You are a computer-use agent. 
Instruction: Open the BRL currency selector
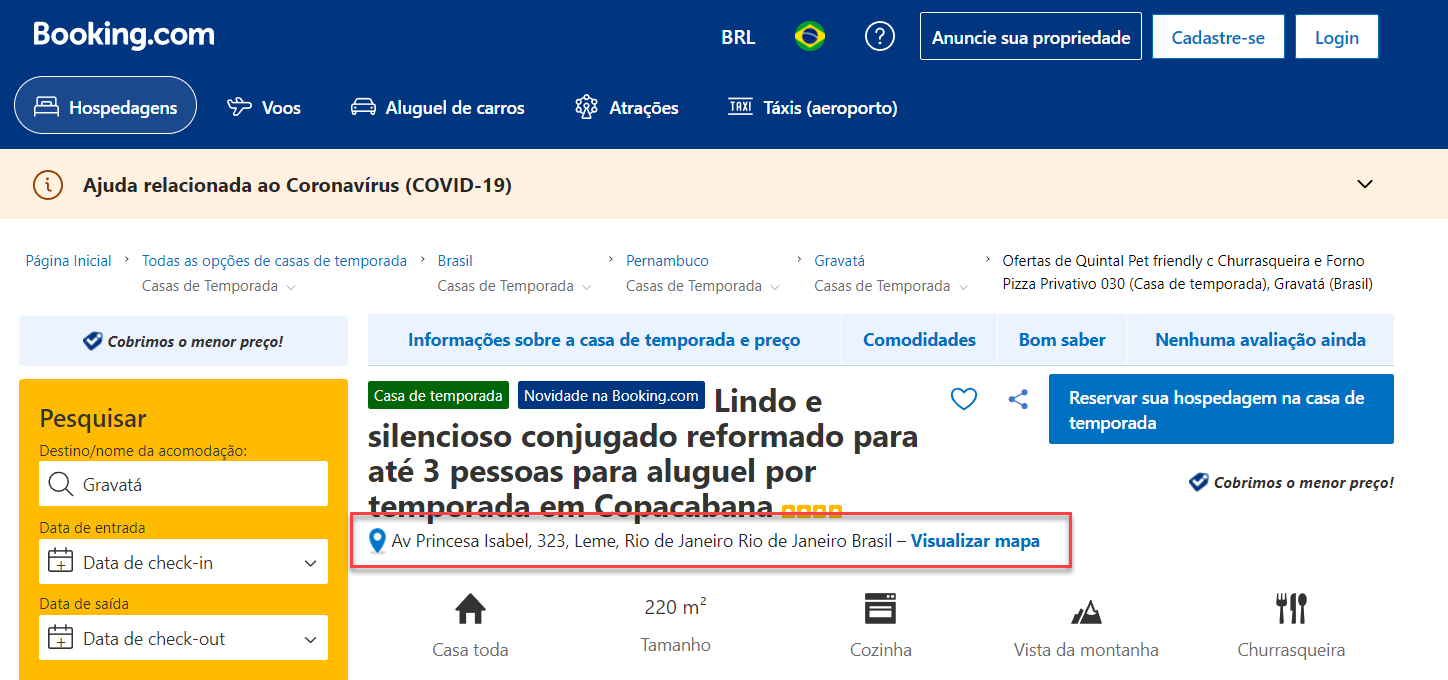click(738, 38)
